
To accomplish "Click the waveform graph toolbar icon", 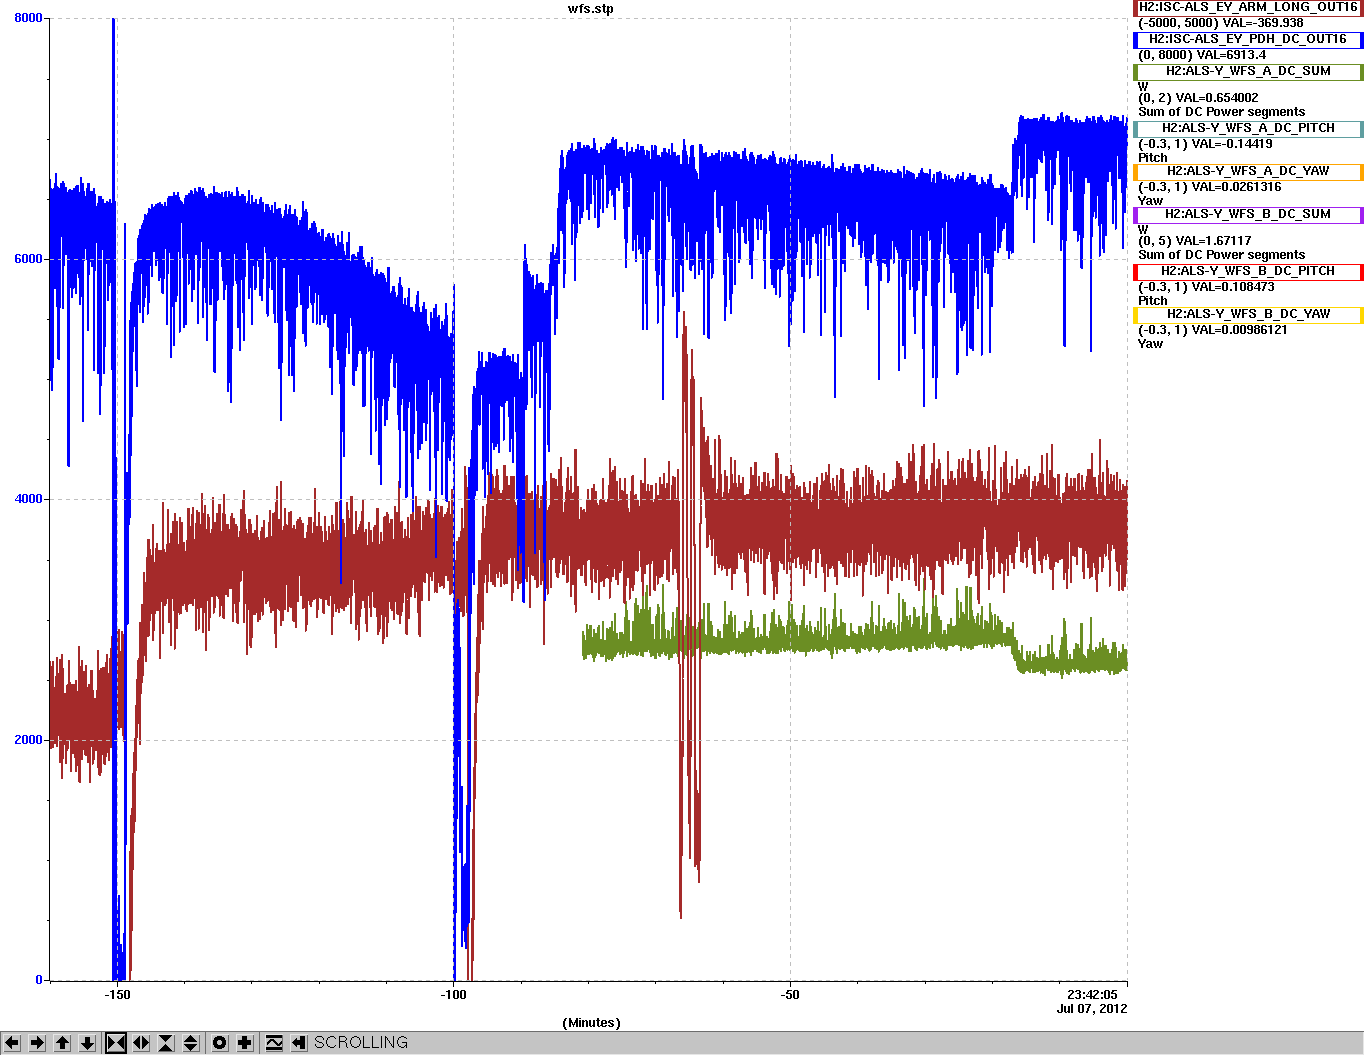I will point(274,1043).
